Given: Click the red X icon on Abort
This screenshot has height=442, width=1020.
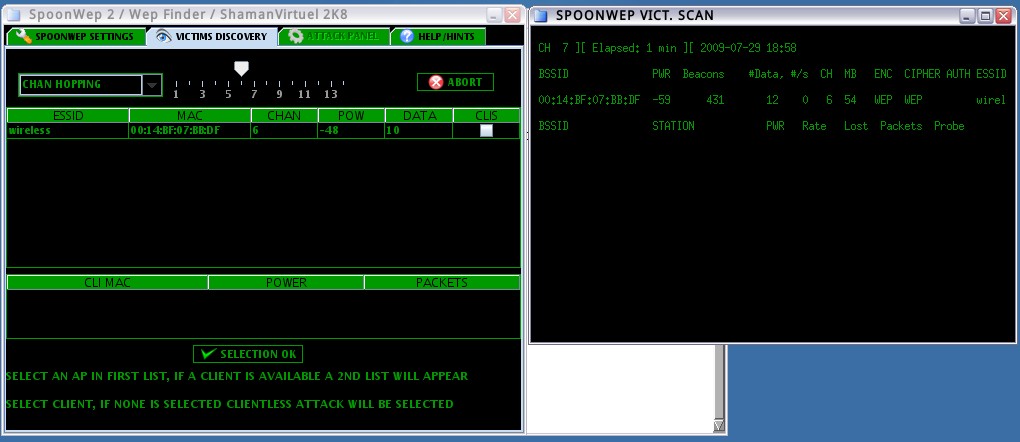Looking at the screenshot, I should click(x=436, y=82).
